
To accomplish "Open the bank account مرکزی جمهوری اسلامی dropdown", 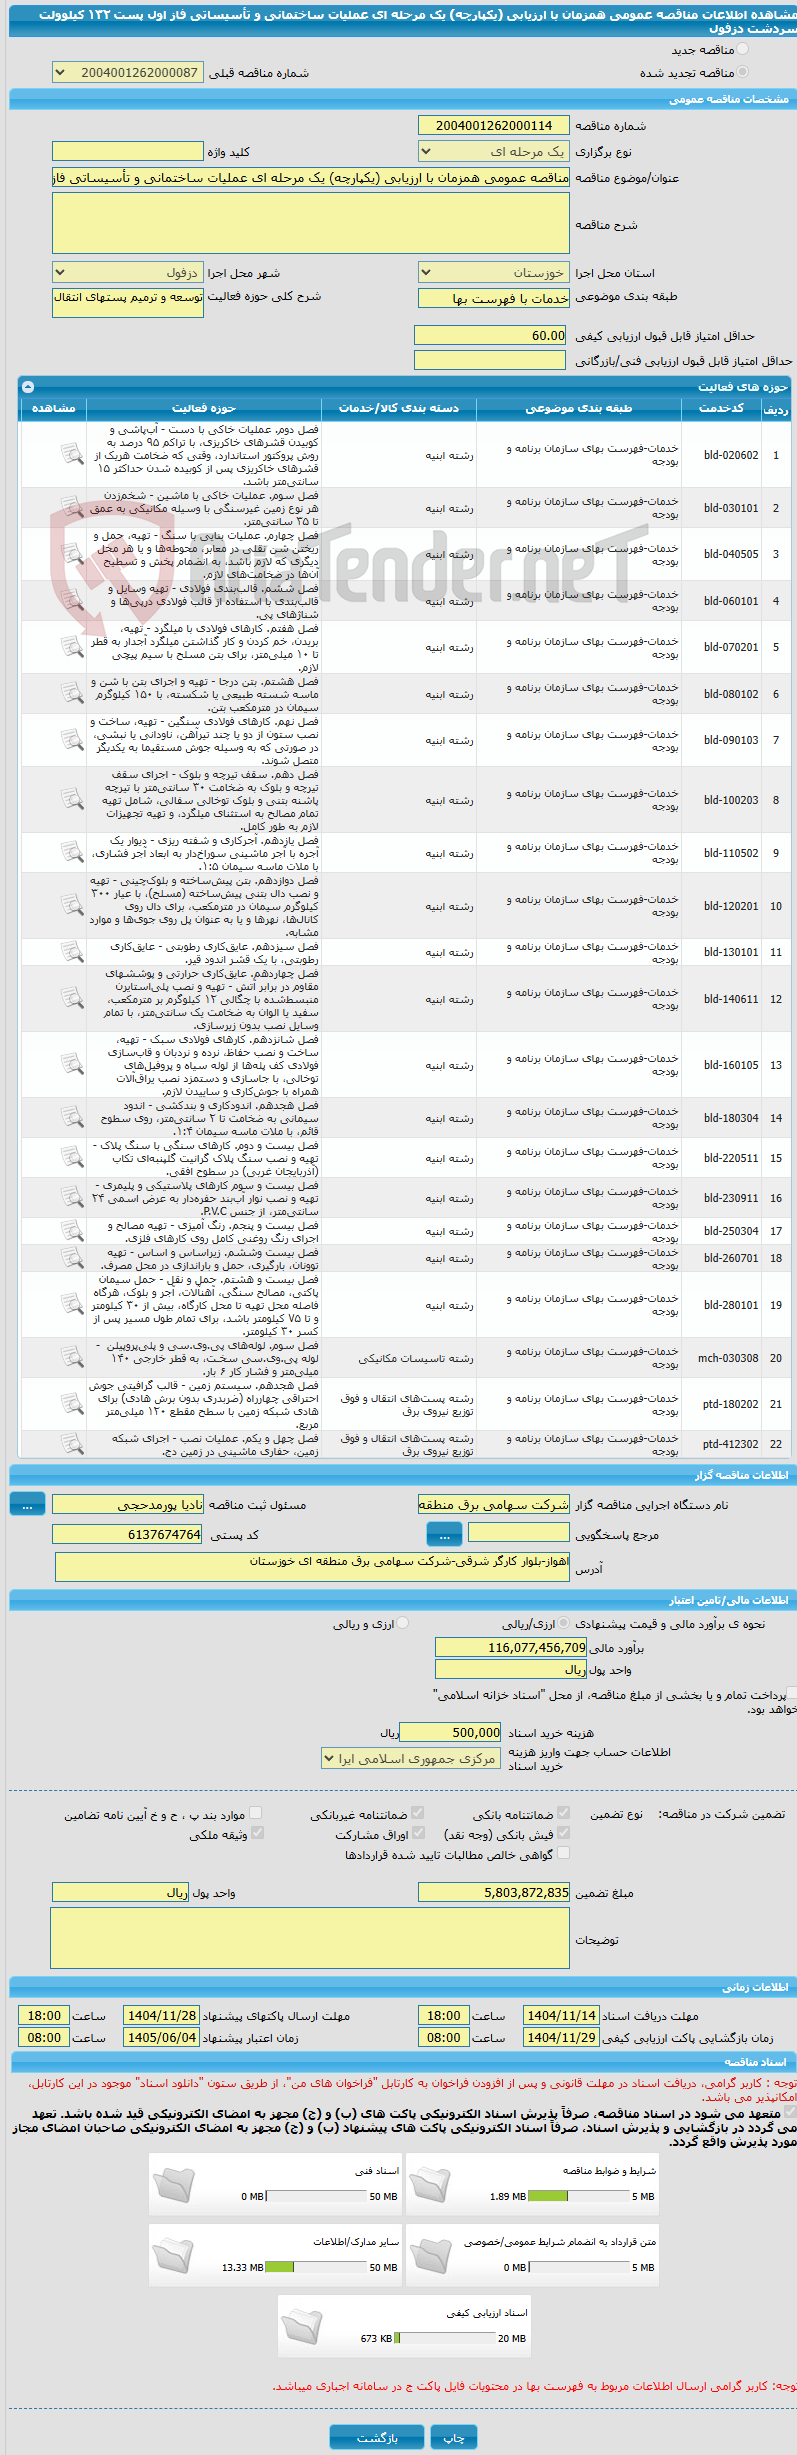I will pos(411,1758).
